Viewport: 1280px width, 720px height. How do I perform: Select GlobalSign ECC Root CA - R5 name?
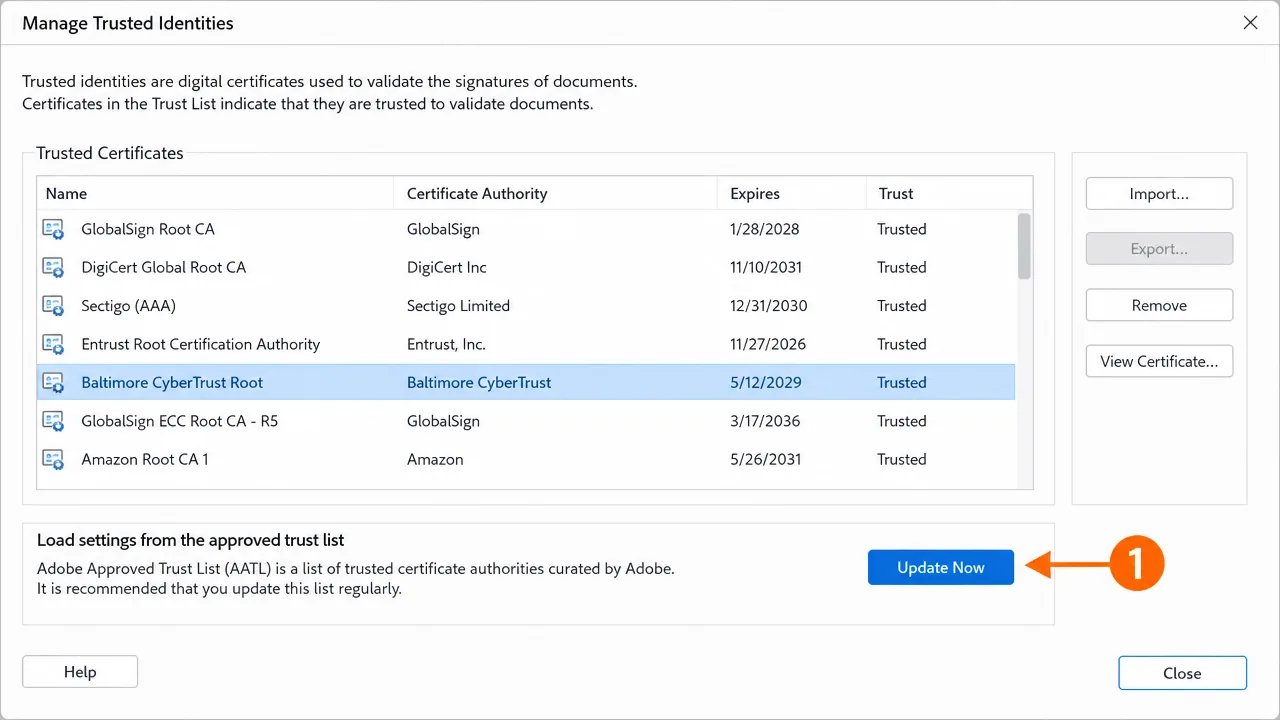click(179, 421)
